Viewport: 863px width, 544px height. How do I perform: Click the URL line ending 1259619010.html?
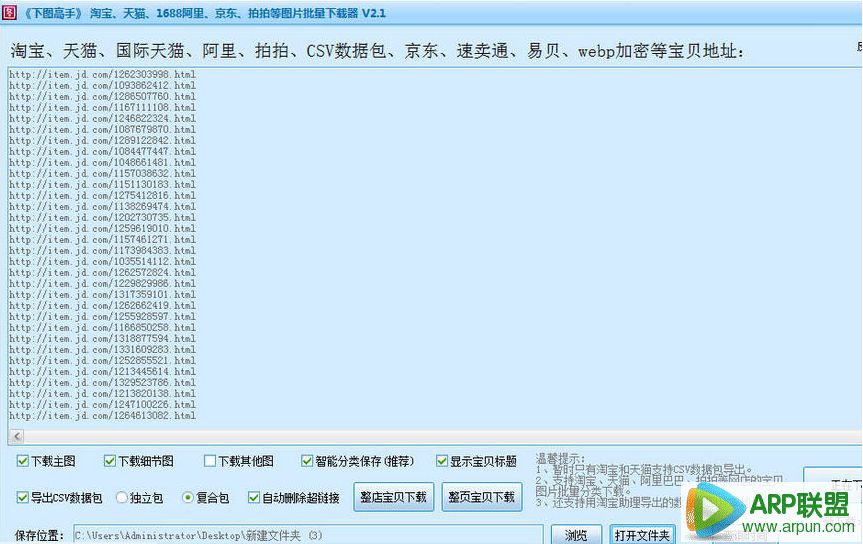click(x=102, y=229)
